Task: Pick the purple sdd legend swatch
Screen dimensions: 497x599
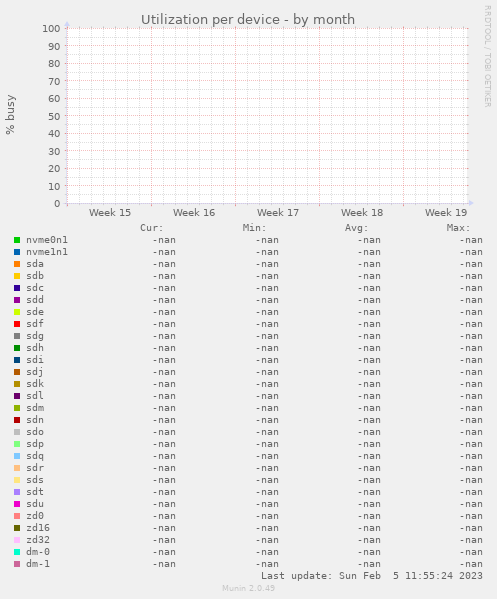Action: (x=17, y=300)
